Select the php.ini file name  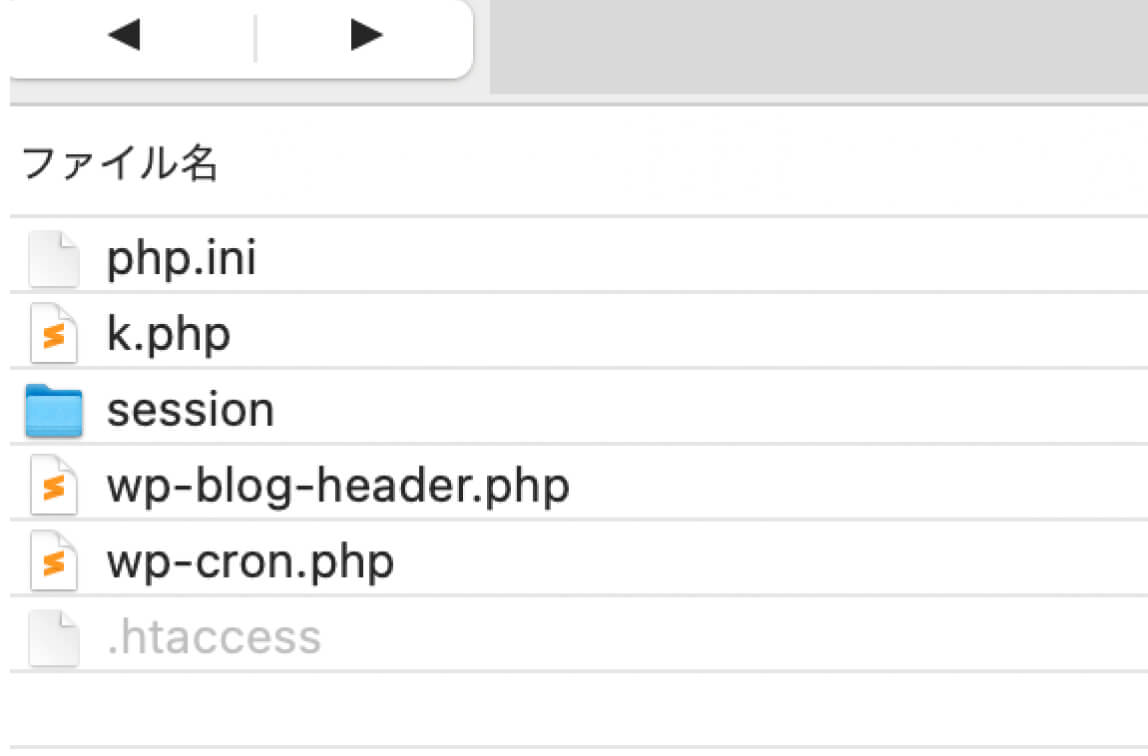pos(182,258)
